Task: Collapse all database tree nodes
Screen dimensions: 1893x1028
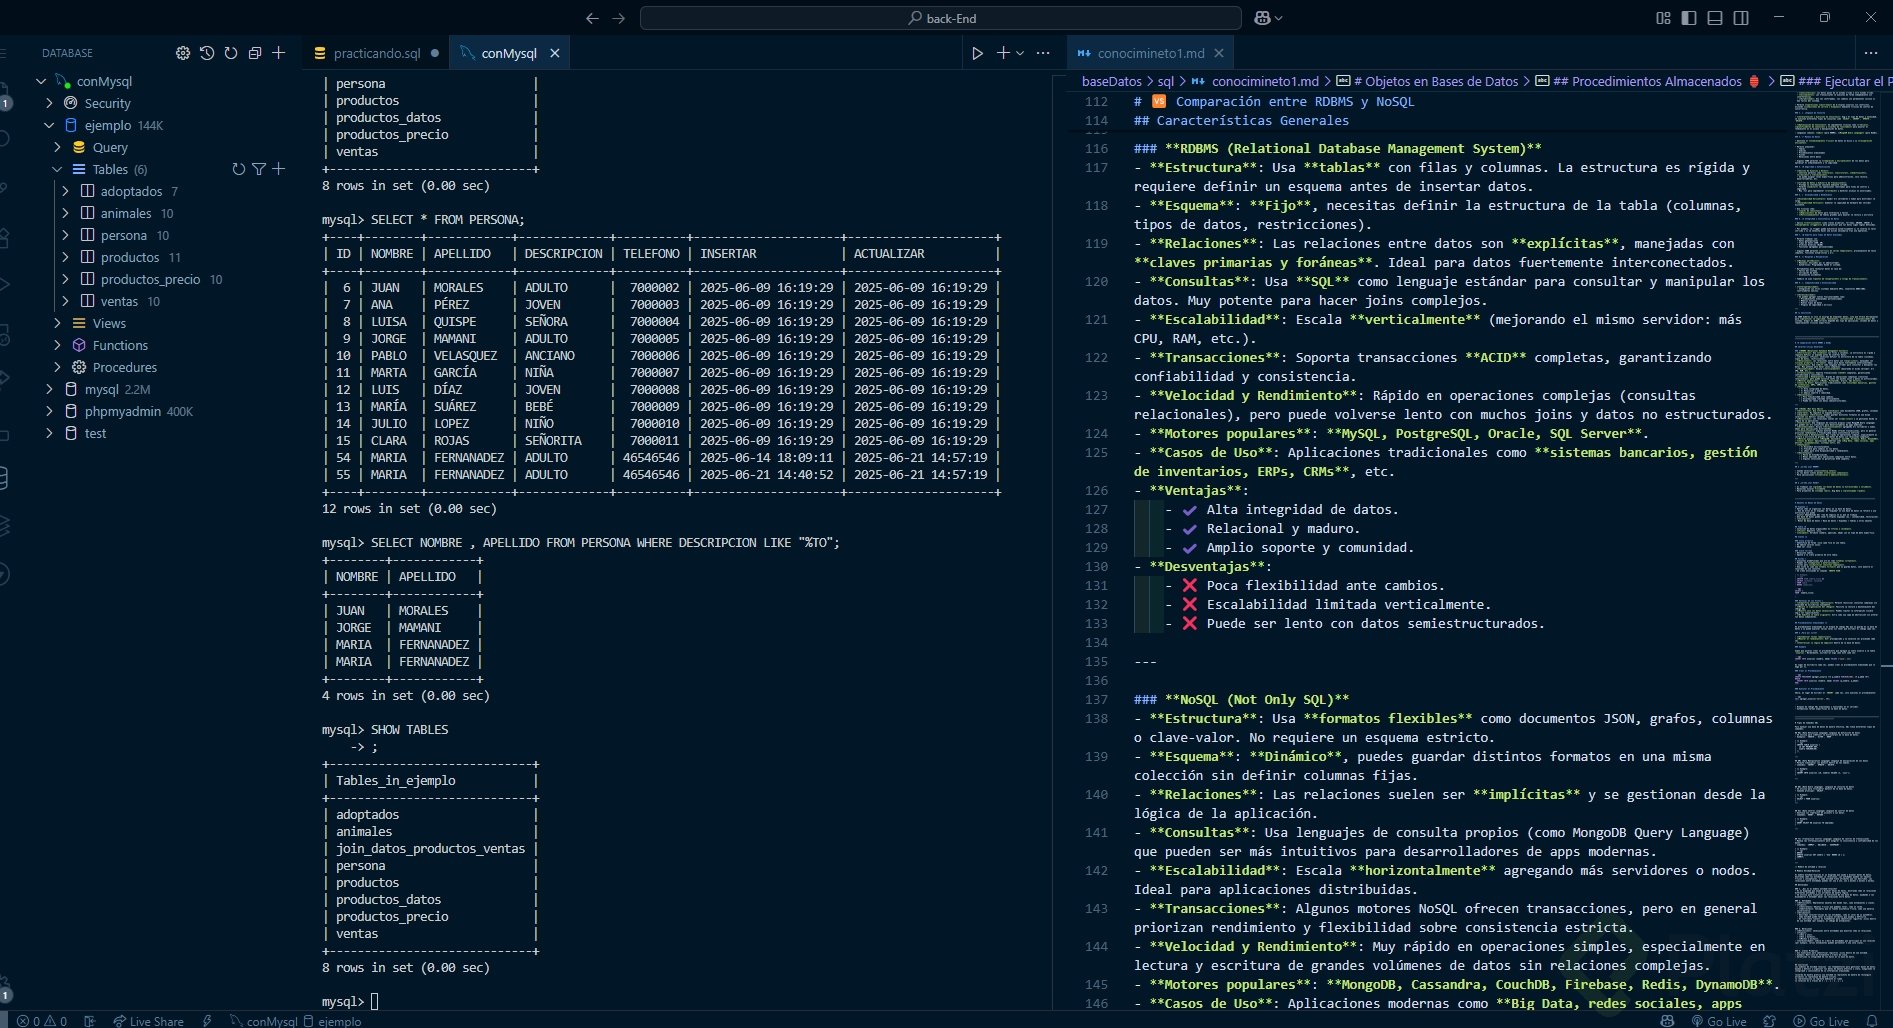Action: click(255, 53)
